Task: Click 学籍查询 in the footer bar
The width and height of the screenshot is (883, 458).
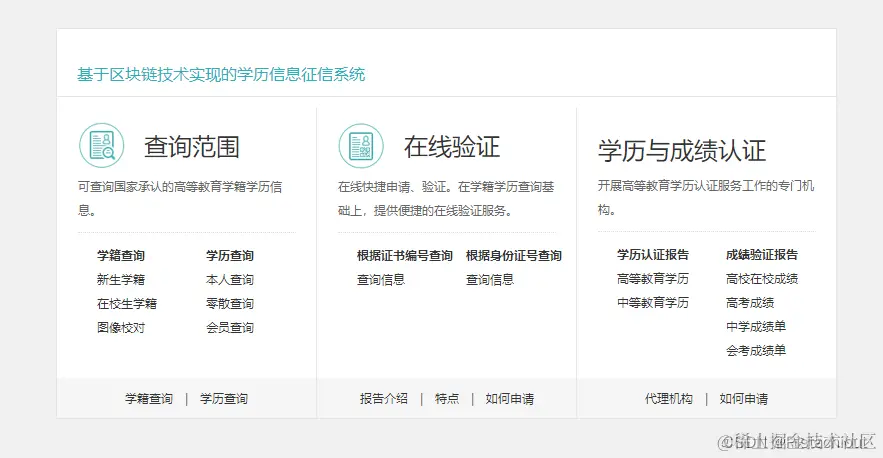Action: [149, 399]
